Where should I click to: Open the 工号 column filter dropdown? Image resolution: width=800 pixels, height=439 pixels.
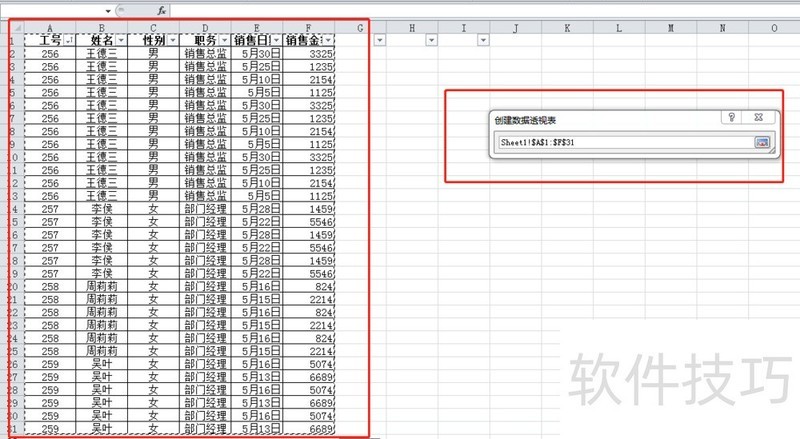(x=69, y=40)
